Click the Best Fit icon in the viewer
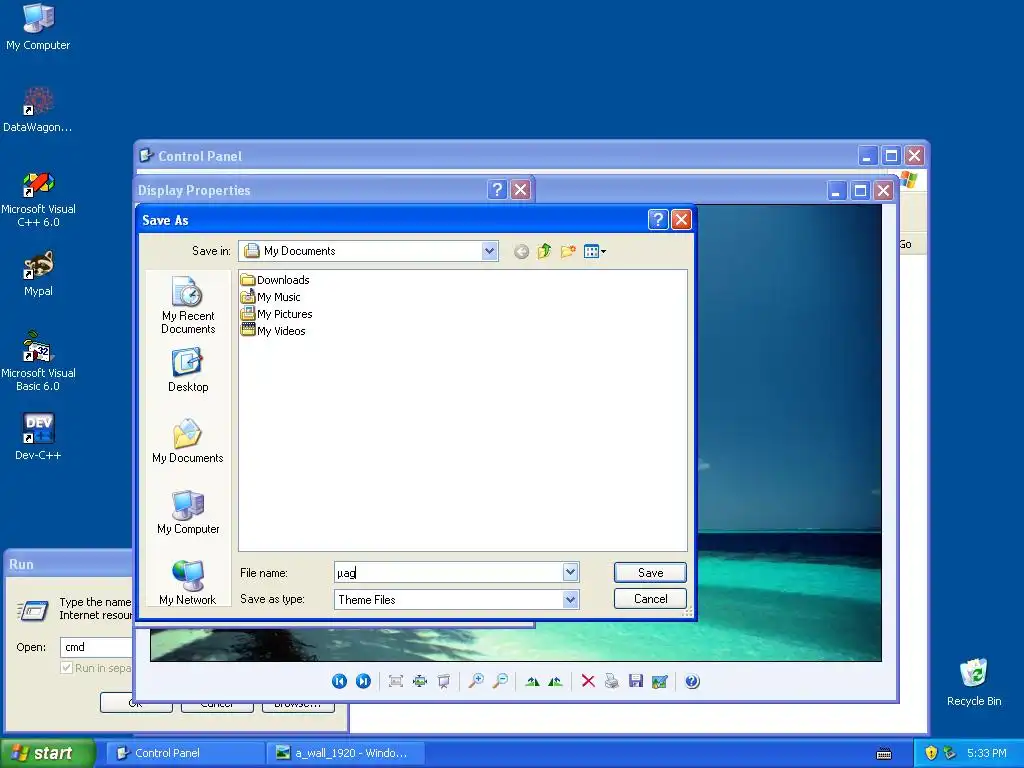 point(395,681)
